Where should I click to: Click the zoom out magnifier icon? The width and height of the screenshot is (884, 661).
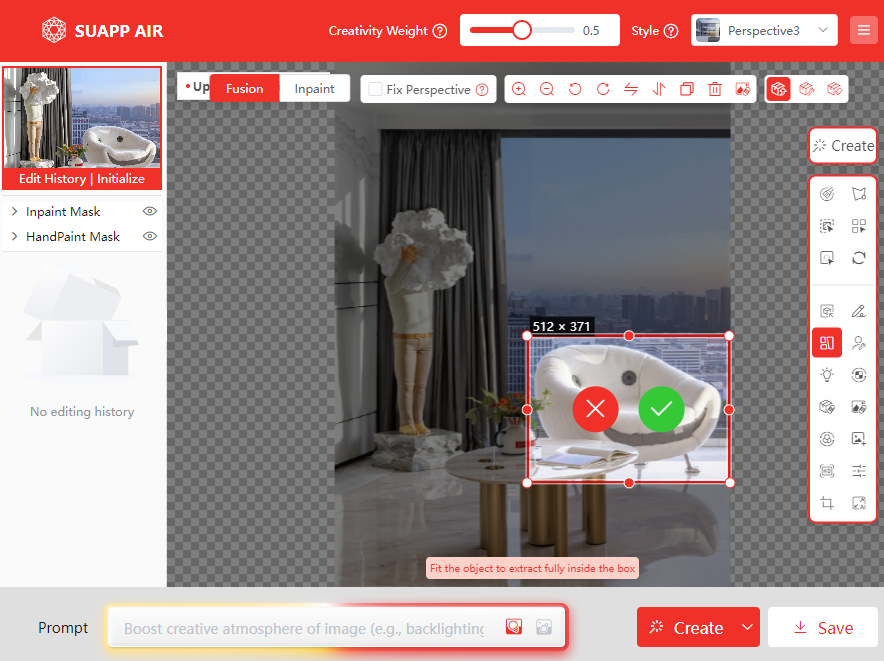coord(547,89)
